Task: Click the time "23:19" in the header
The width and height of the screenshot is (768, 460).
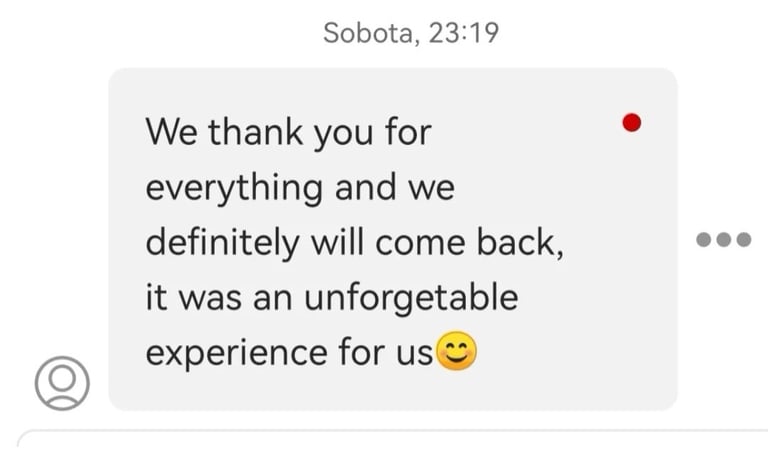Action: tap(463, 33)
